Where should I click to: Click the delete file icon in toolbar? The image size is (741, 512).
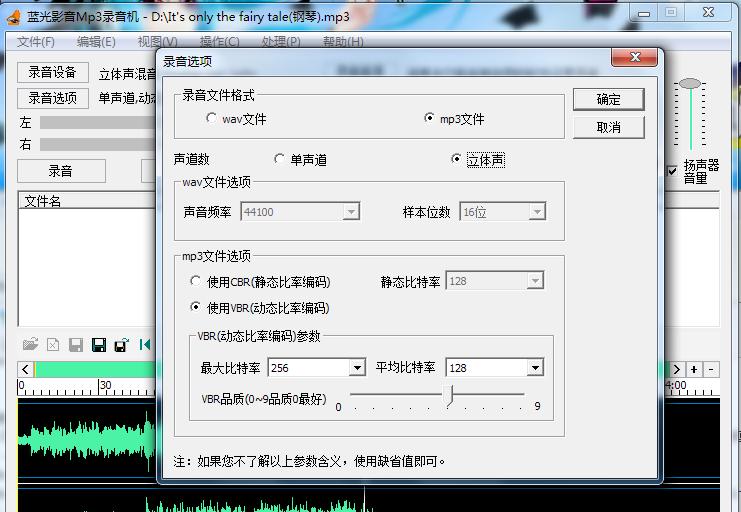[53, 345]
